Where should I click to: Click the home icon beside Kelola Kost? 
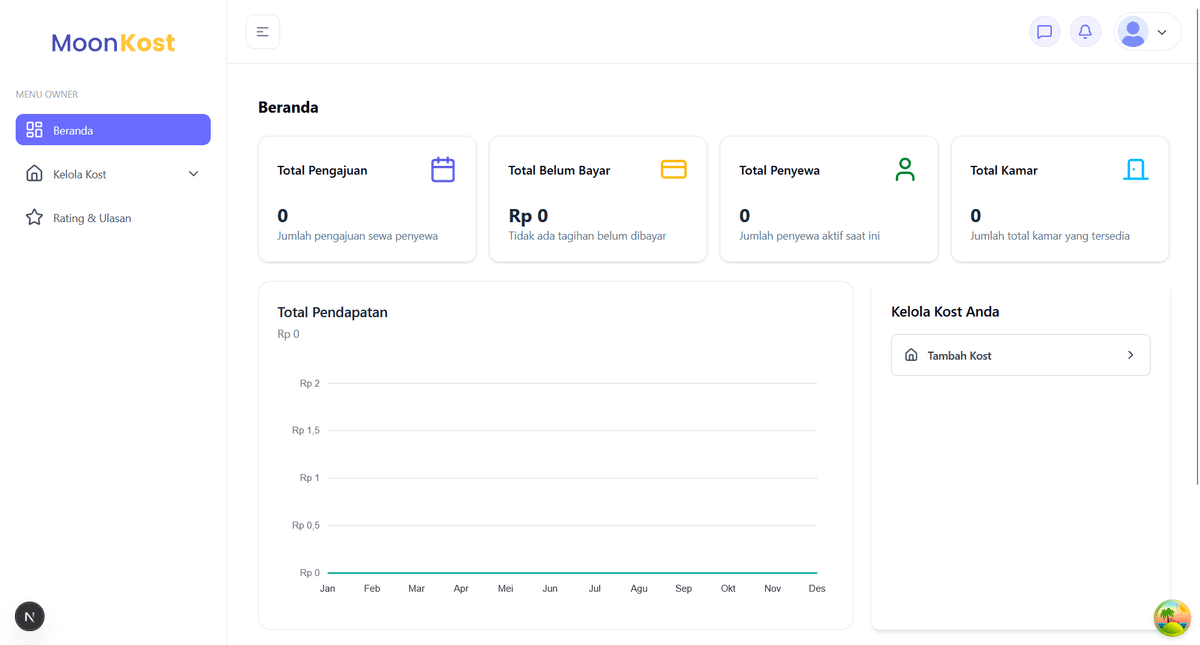(36, 173)
